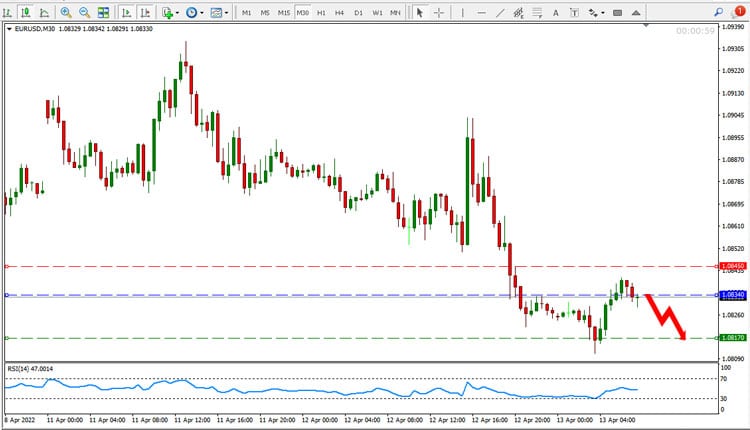Switch to line chart display

44,12
